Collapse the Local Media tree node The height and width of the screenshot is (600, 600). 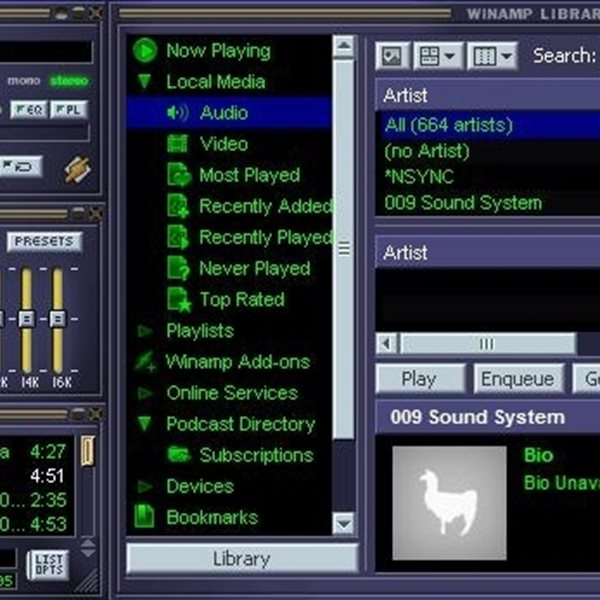pos(145,82)
